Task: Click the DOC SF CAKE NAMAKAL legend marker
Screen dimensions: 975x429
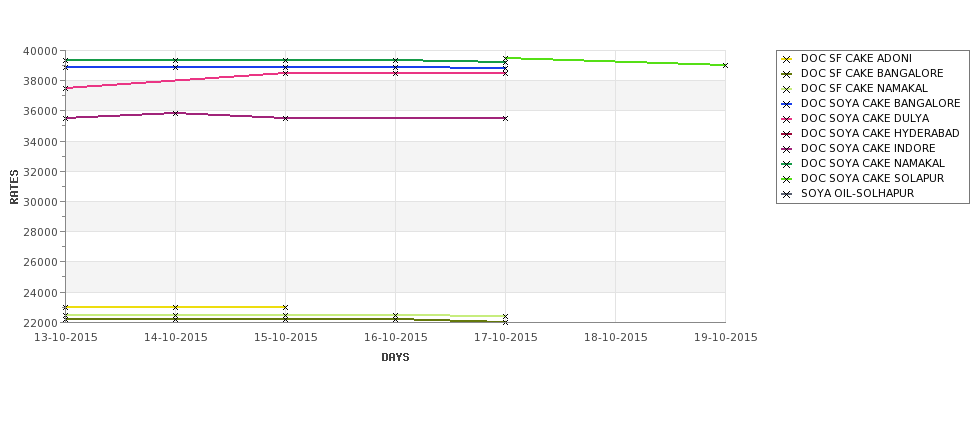Action: point(786,89)
